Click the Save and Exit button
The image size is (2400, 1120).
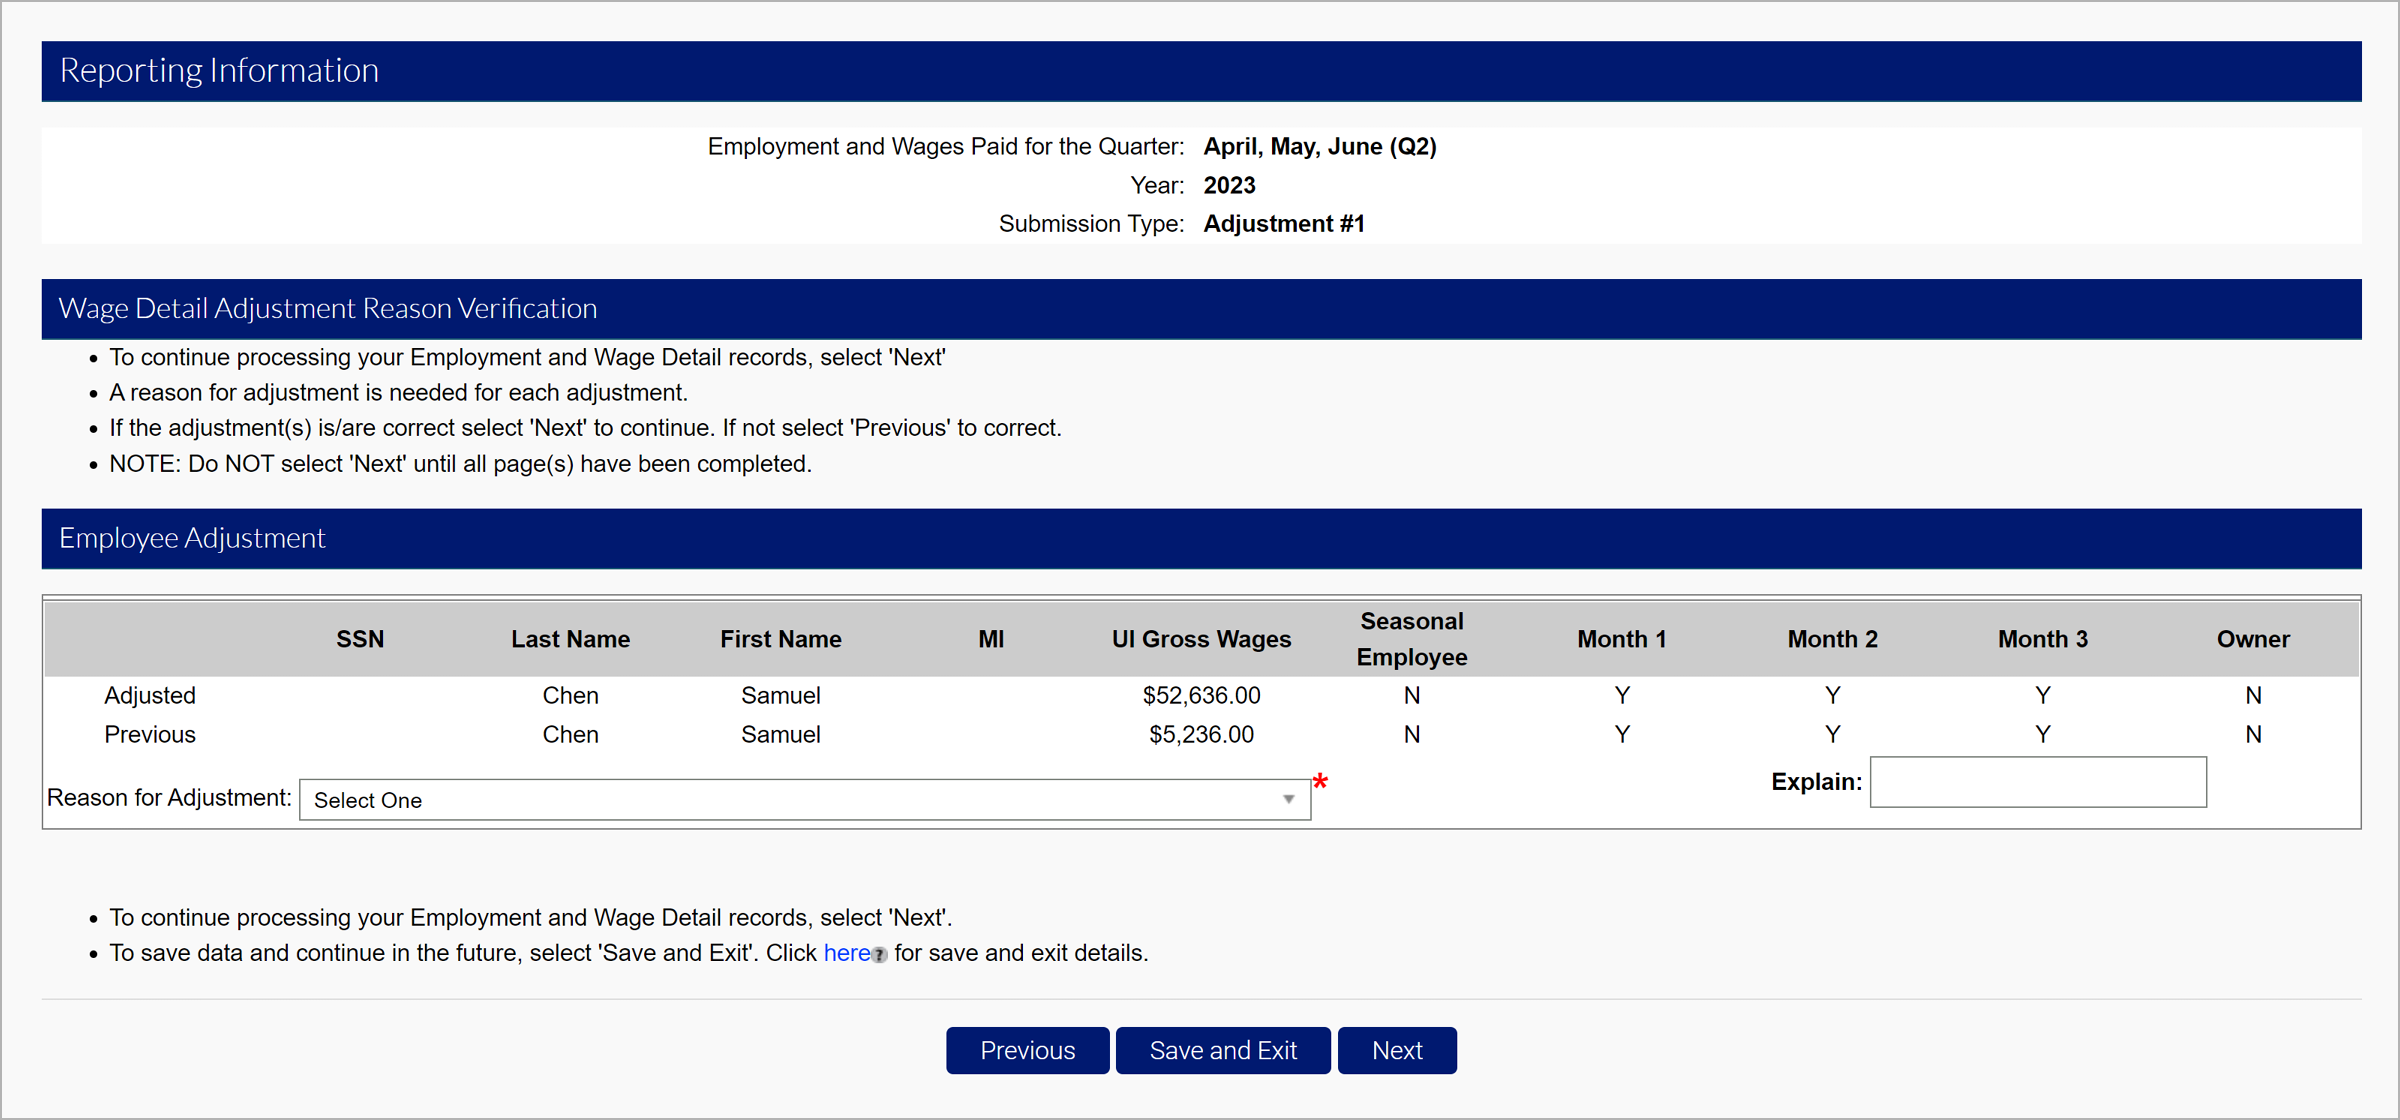[x=1222, y=1050]
